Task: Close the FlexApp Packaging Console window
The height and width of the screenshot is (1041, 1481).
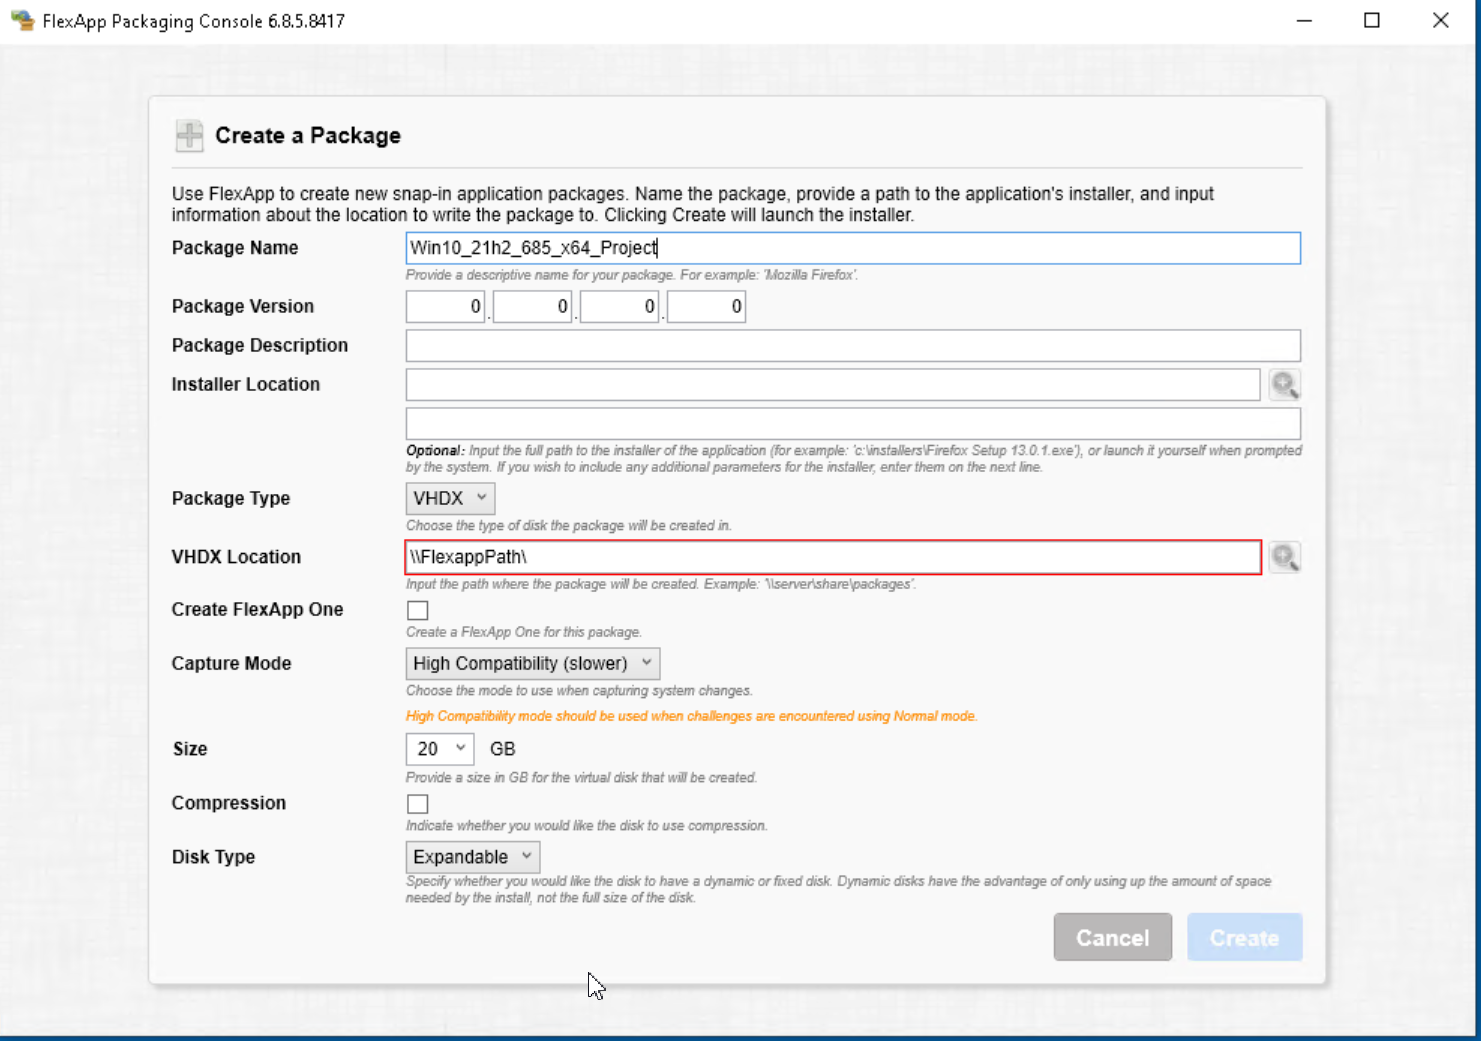Action: (x=1441, y=20)
